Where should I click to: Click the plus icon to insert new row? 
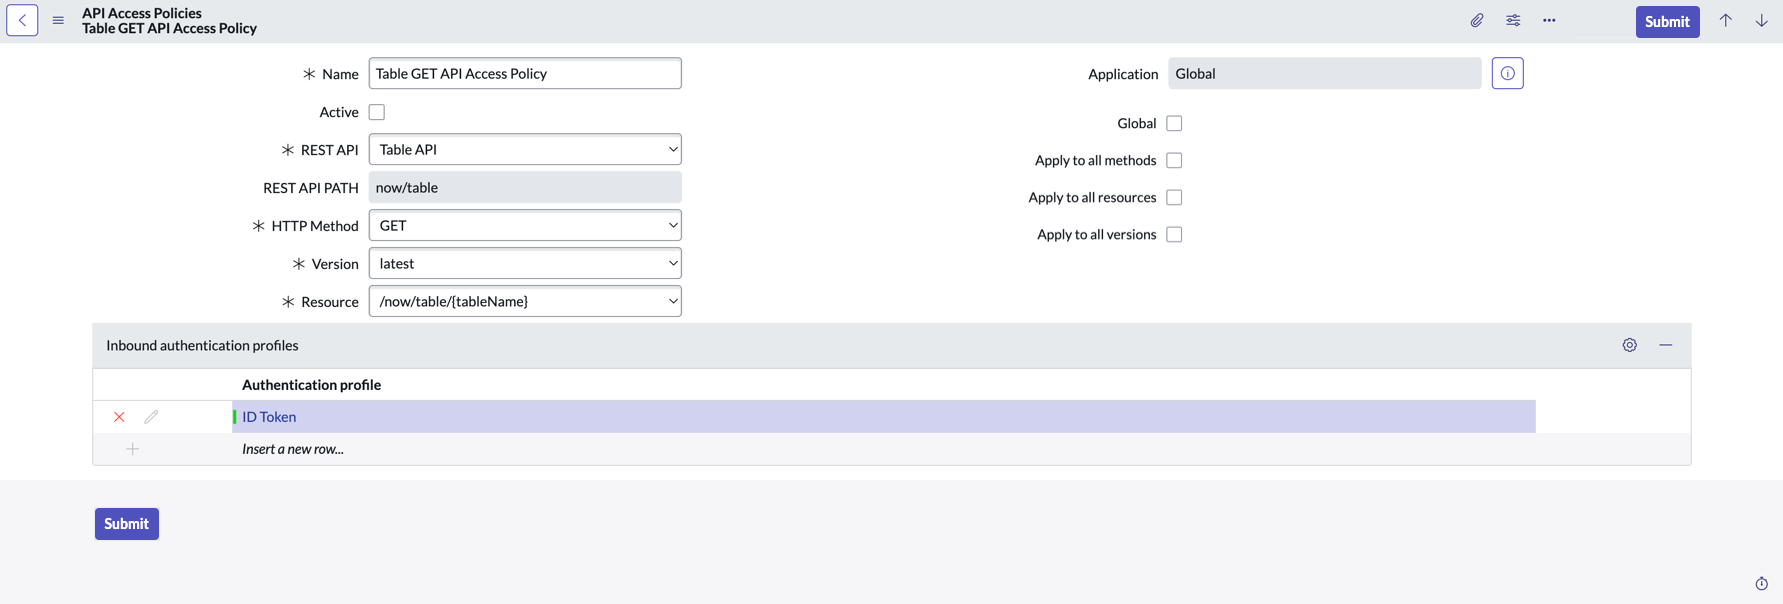[x=133, y=449]
